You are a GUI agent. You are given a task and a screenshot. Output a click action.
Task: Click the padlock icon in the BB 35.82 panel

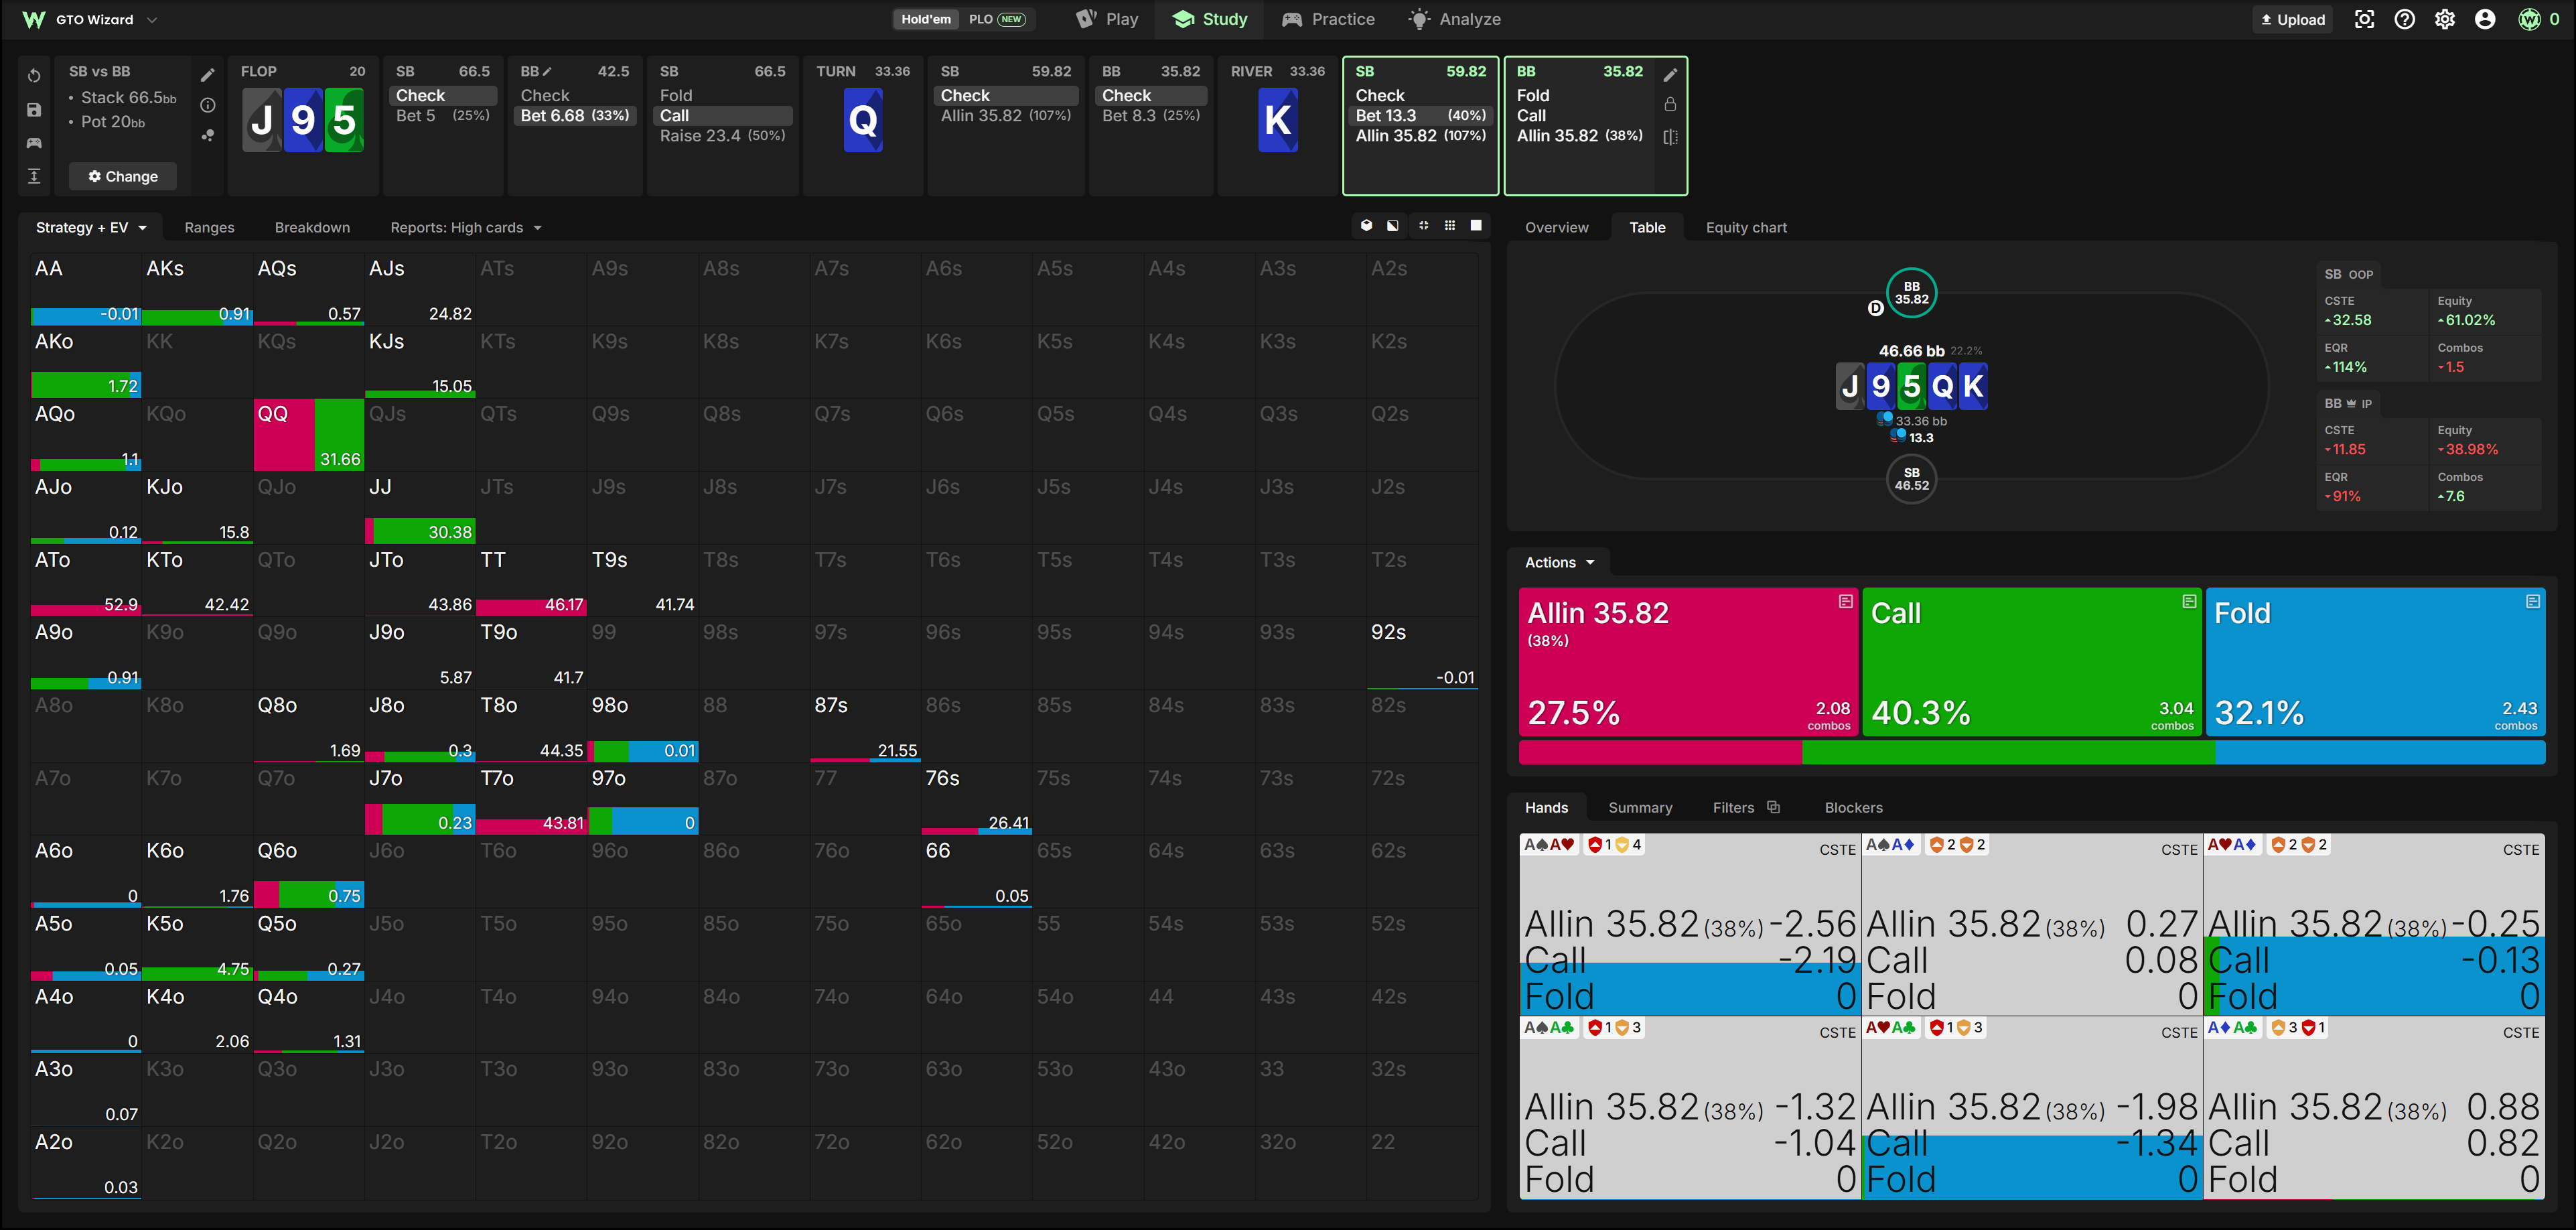point(1670,104)
